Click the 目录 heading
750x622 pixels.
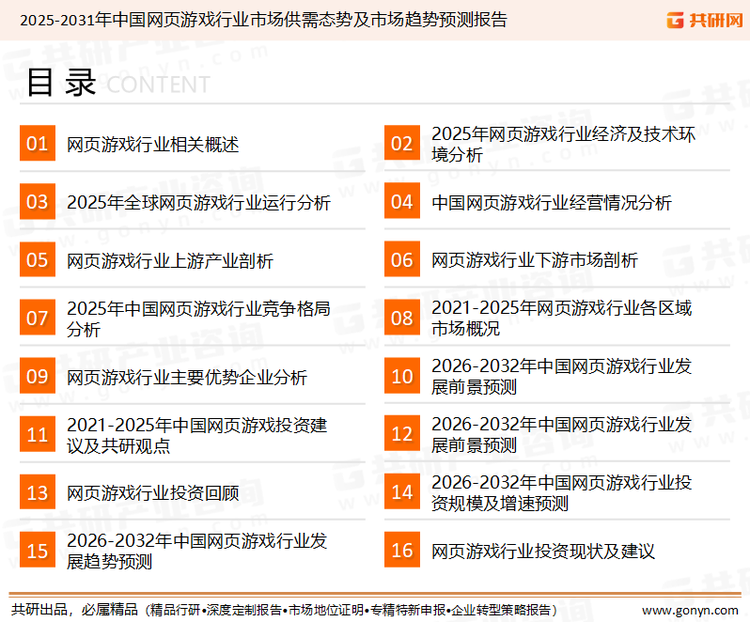pyautogui.click(x=61, y=83)
